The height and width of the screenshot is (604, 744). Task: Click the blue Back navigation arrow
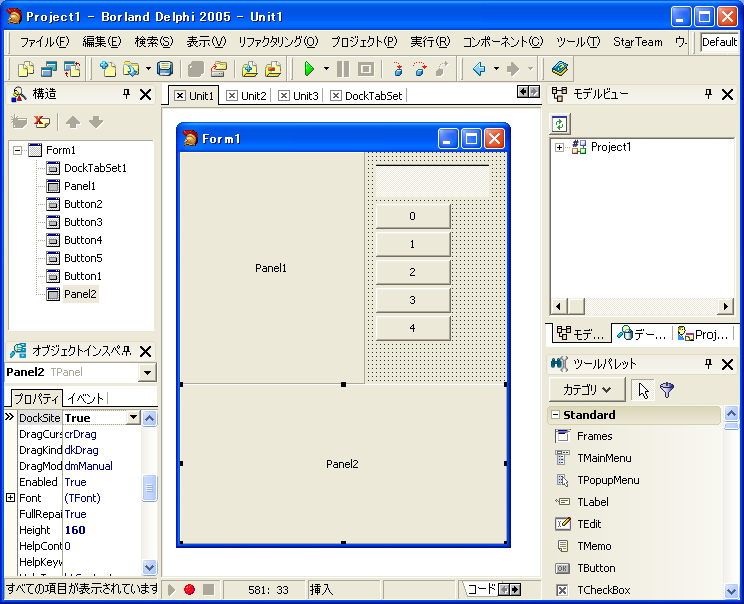[479, 69]
